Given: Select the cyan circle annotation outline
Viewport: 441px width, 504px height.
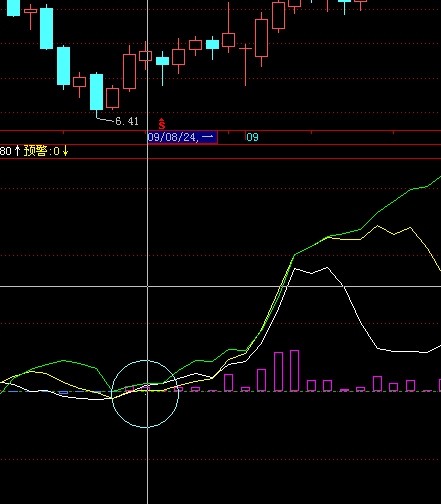Looking at the screenshot, I should [x=145, y=394].
